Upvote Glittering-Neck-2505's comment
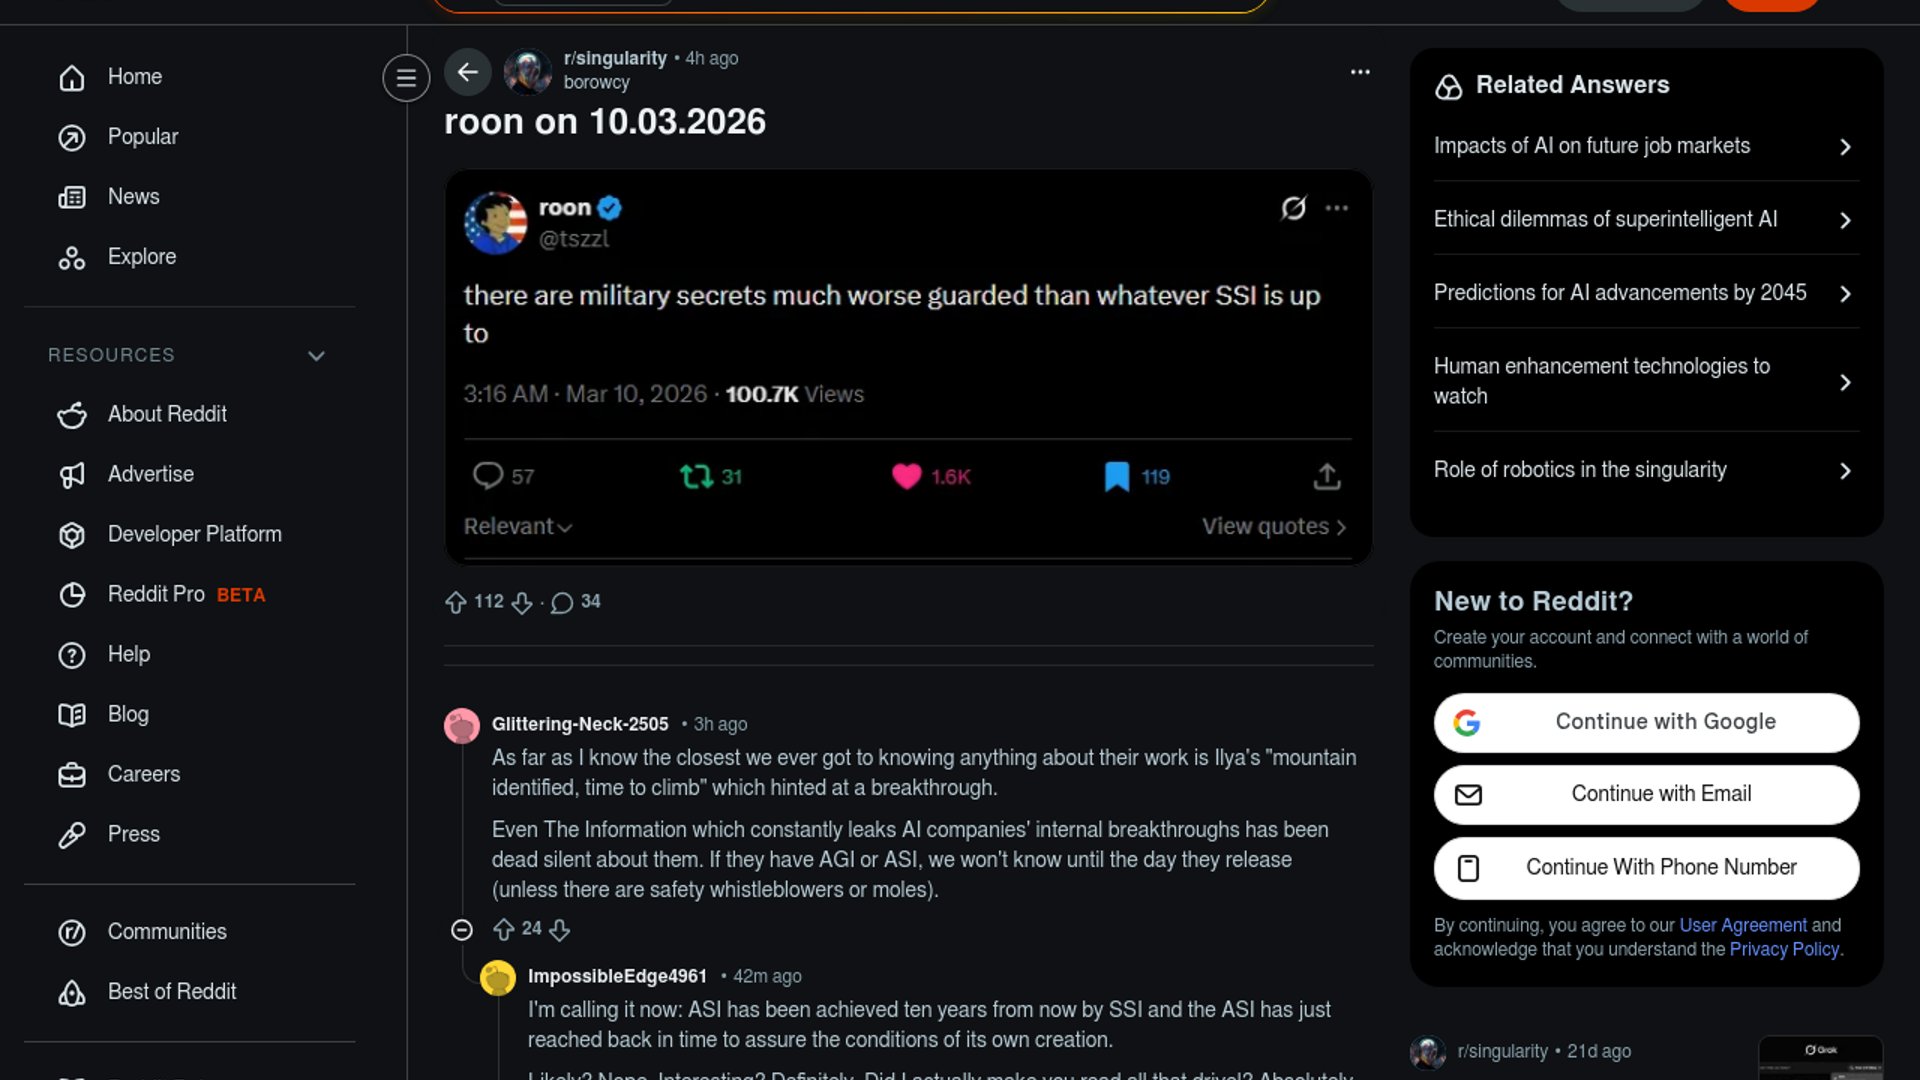The width and height of the screenshot is (1920, 1080). [504, 929]
